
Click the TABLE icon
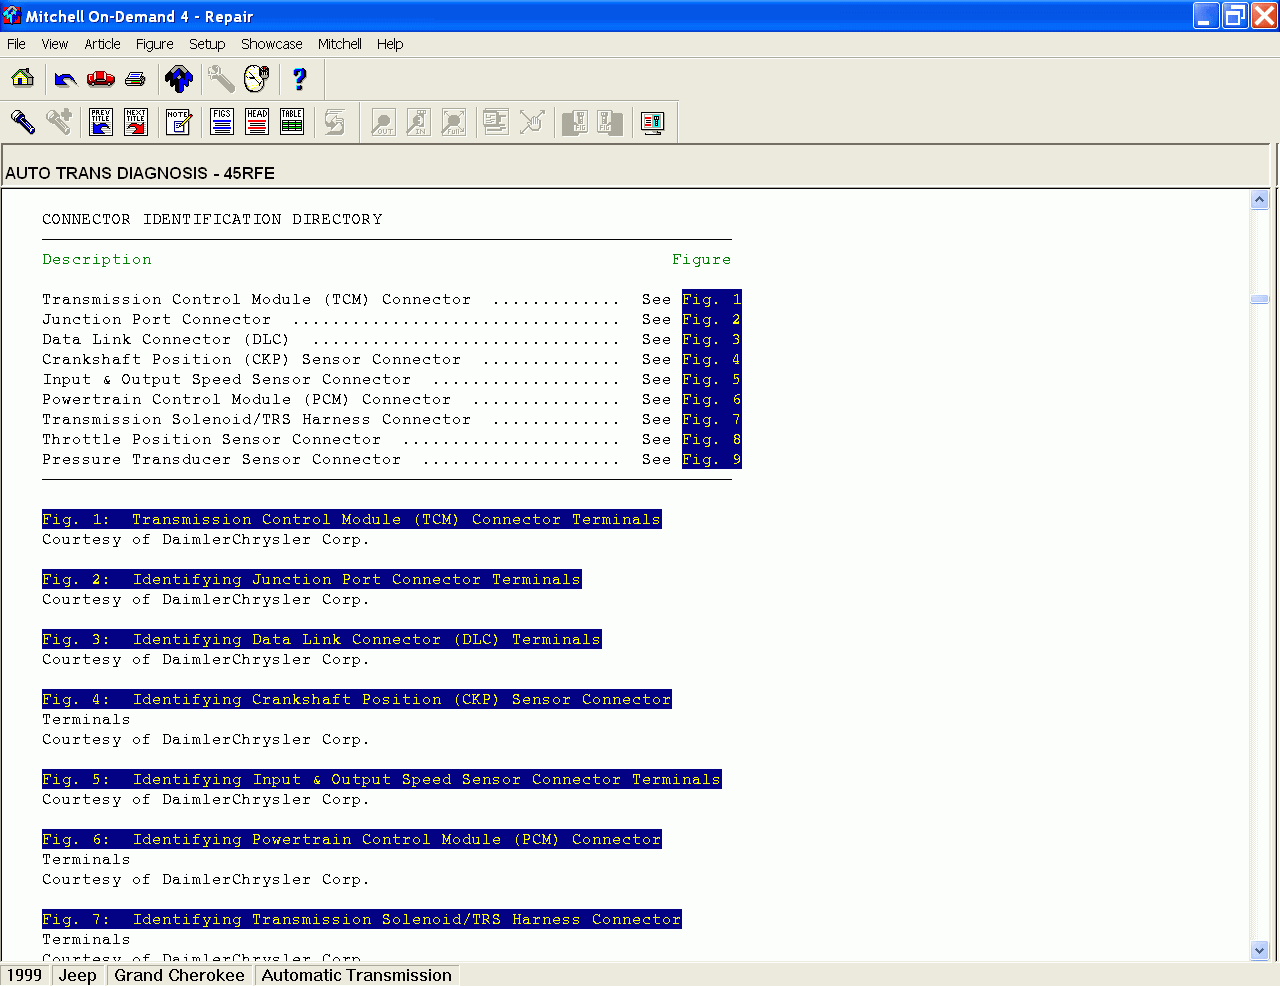(292, 122)
